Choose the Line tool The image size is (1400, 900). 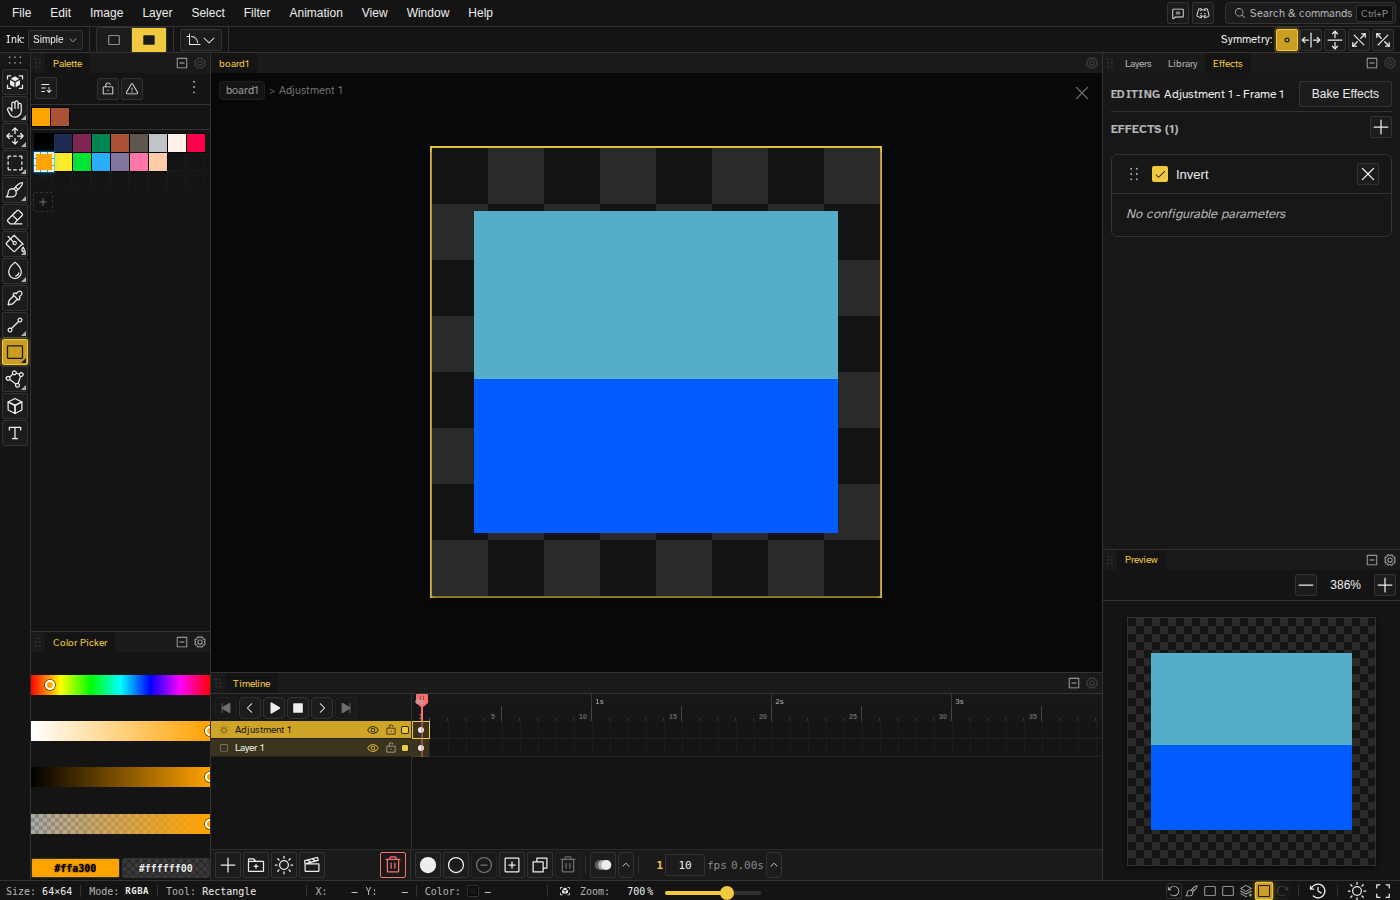point(15,325)
